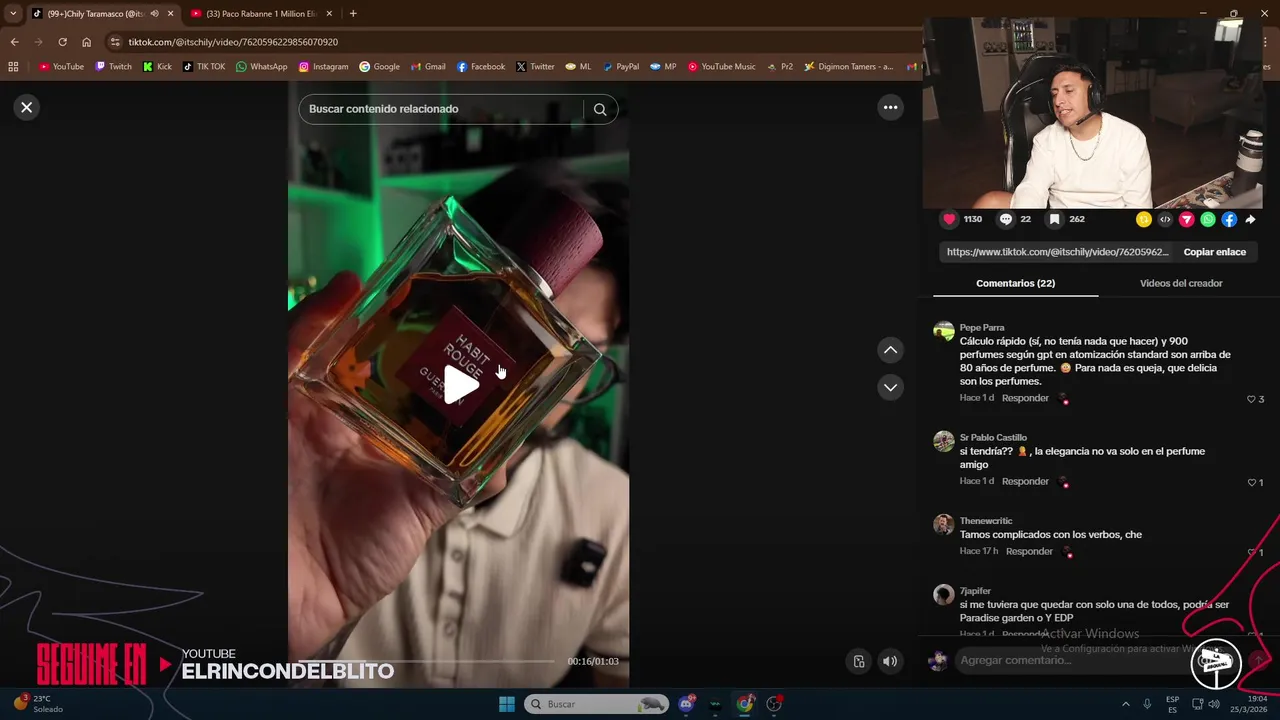Save video with the bookmark icon
The height and width of the screenshot is (720, 1280).
pos(1054,219)
